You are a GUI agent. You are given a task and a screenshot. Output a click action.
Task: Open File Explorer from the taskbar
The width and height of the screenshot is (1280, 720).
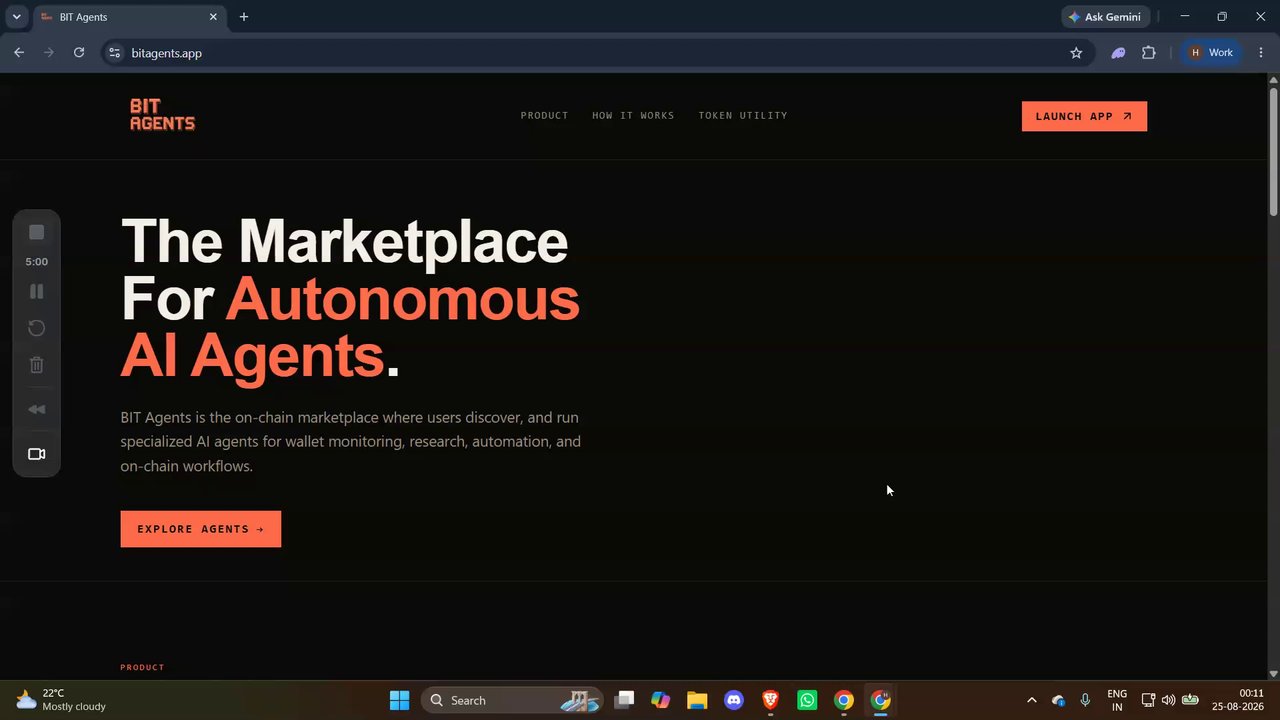pyautogui.click(x=697, y=700)
